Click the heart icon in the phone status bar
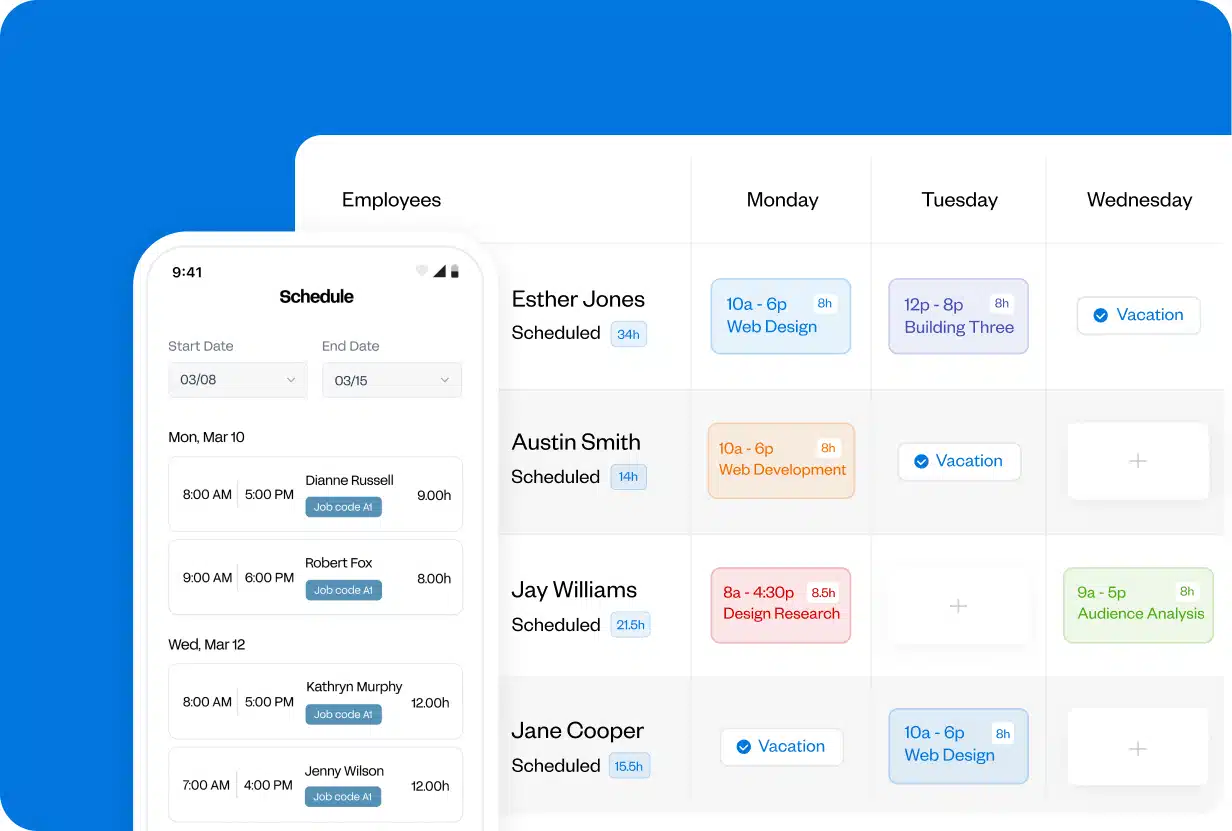1232x831 pixels. pyautogui.click(x=422, y=270)
